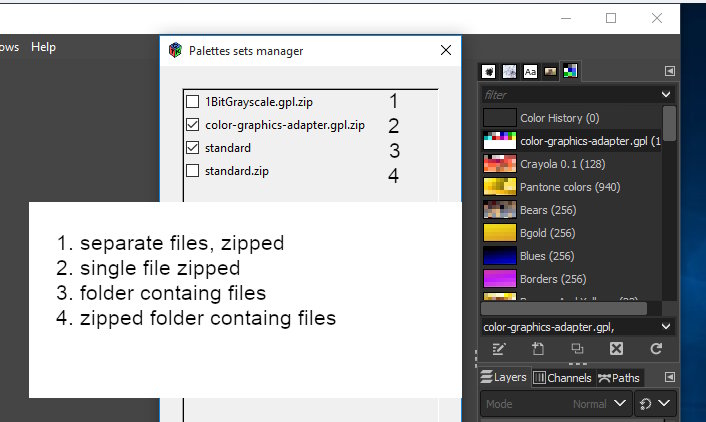This screenshot has width=706, height=422.
Task: Click the layer mode reset icon
Action: [x=645, y=404]
